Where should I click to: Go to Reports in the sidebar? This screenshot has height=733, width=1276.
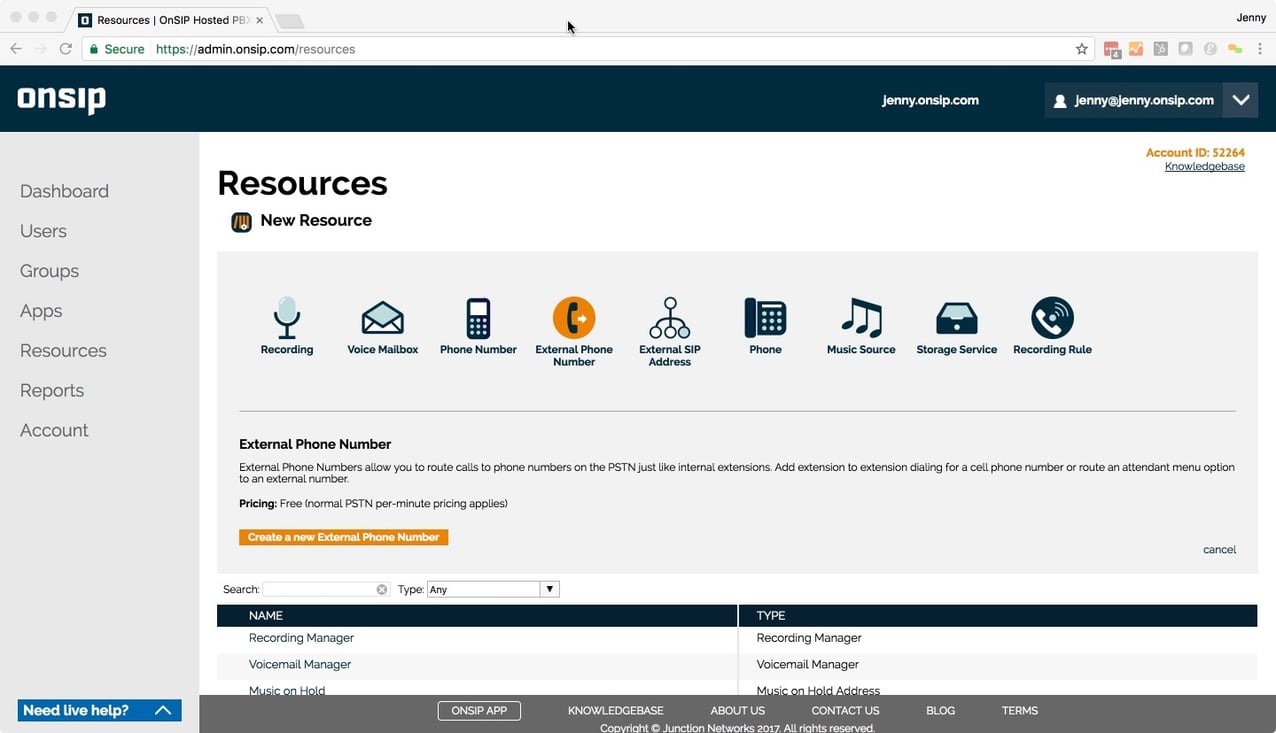pos(52,391)
